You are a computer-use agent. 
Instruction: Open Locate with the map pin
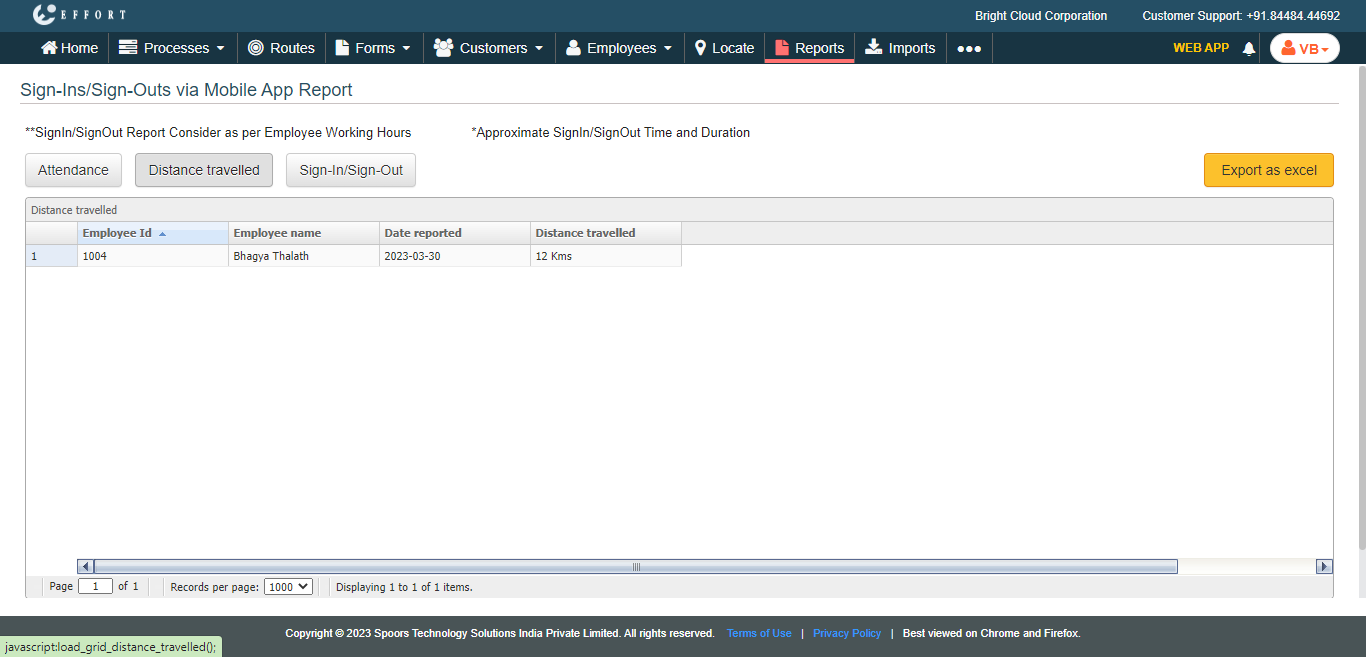pyautogui.click(x=724, y=48)
